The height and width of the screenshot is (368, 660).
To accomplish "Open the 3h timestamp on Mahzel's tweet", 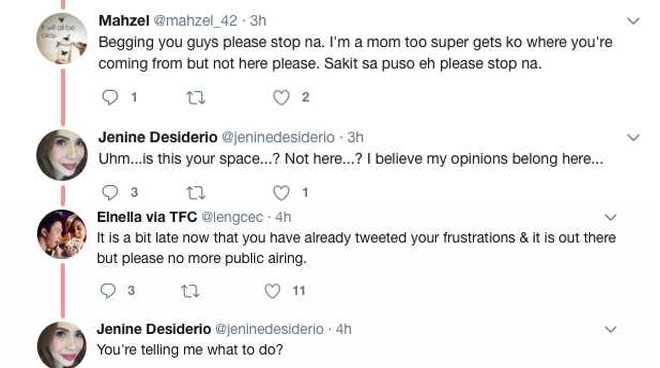I will pyautogui.click(x=258, y=21).
